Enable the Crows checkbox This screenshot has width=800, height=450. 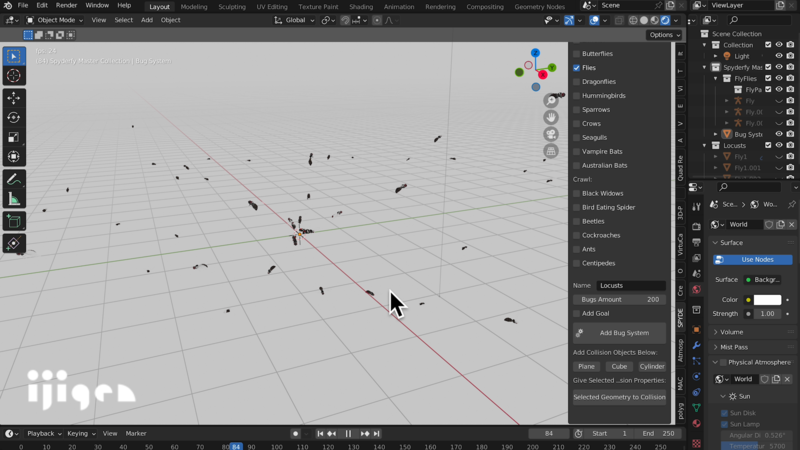[577, 123]
